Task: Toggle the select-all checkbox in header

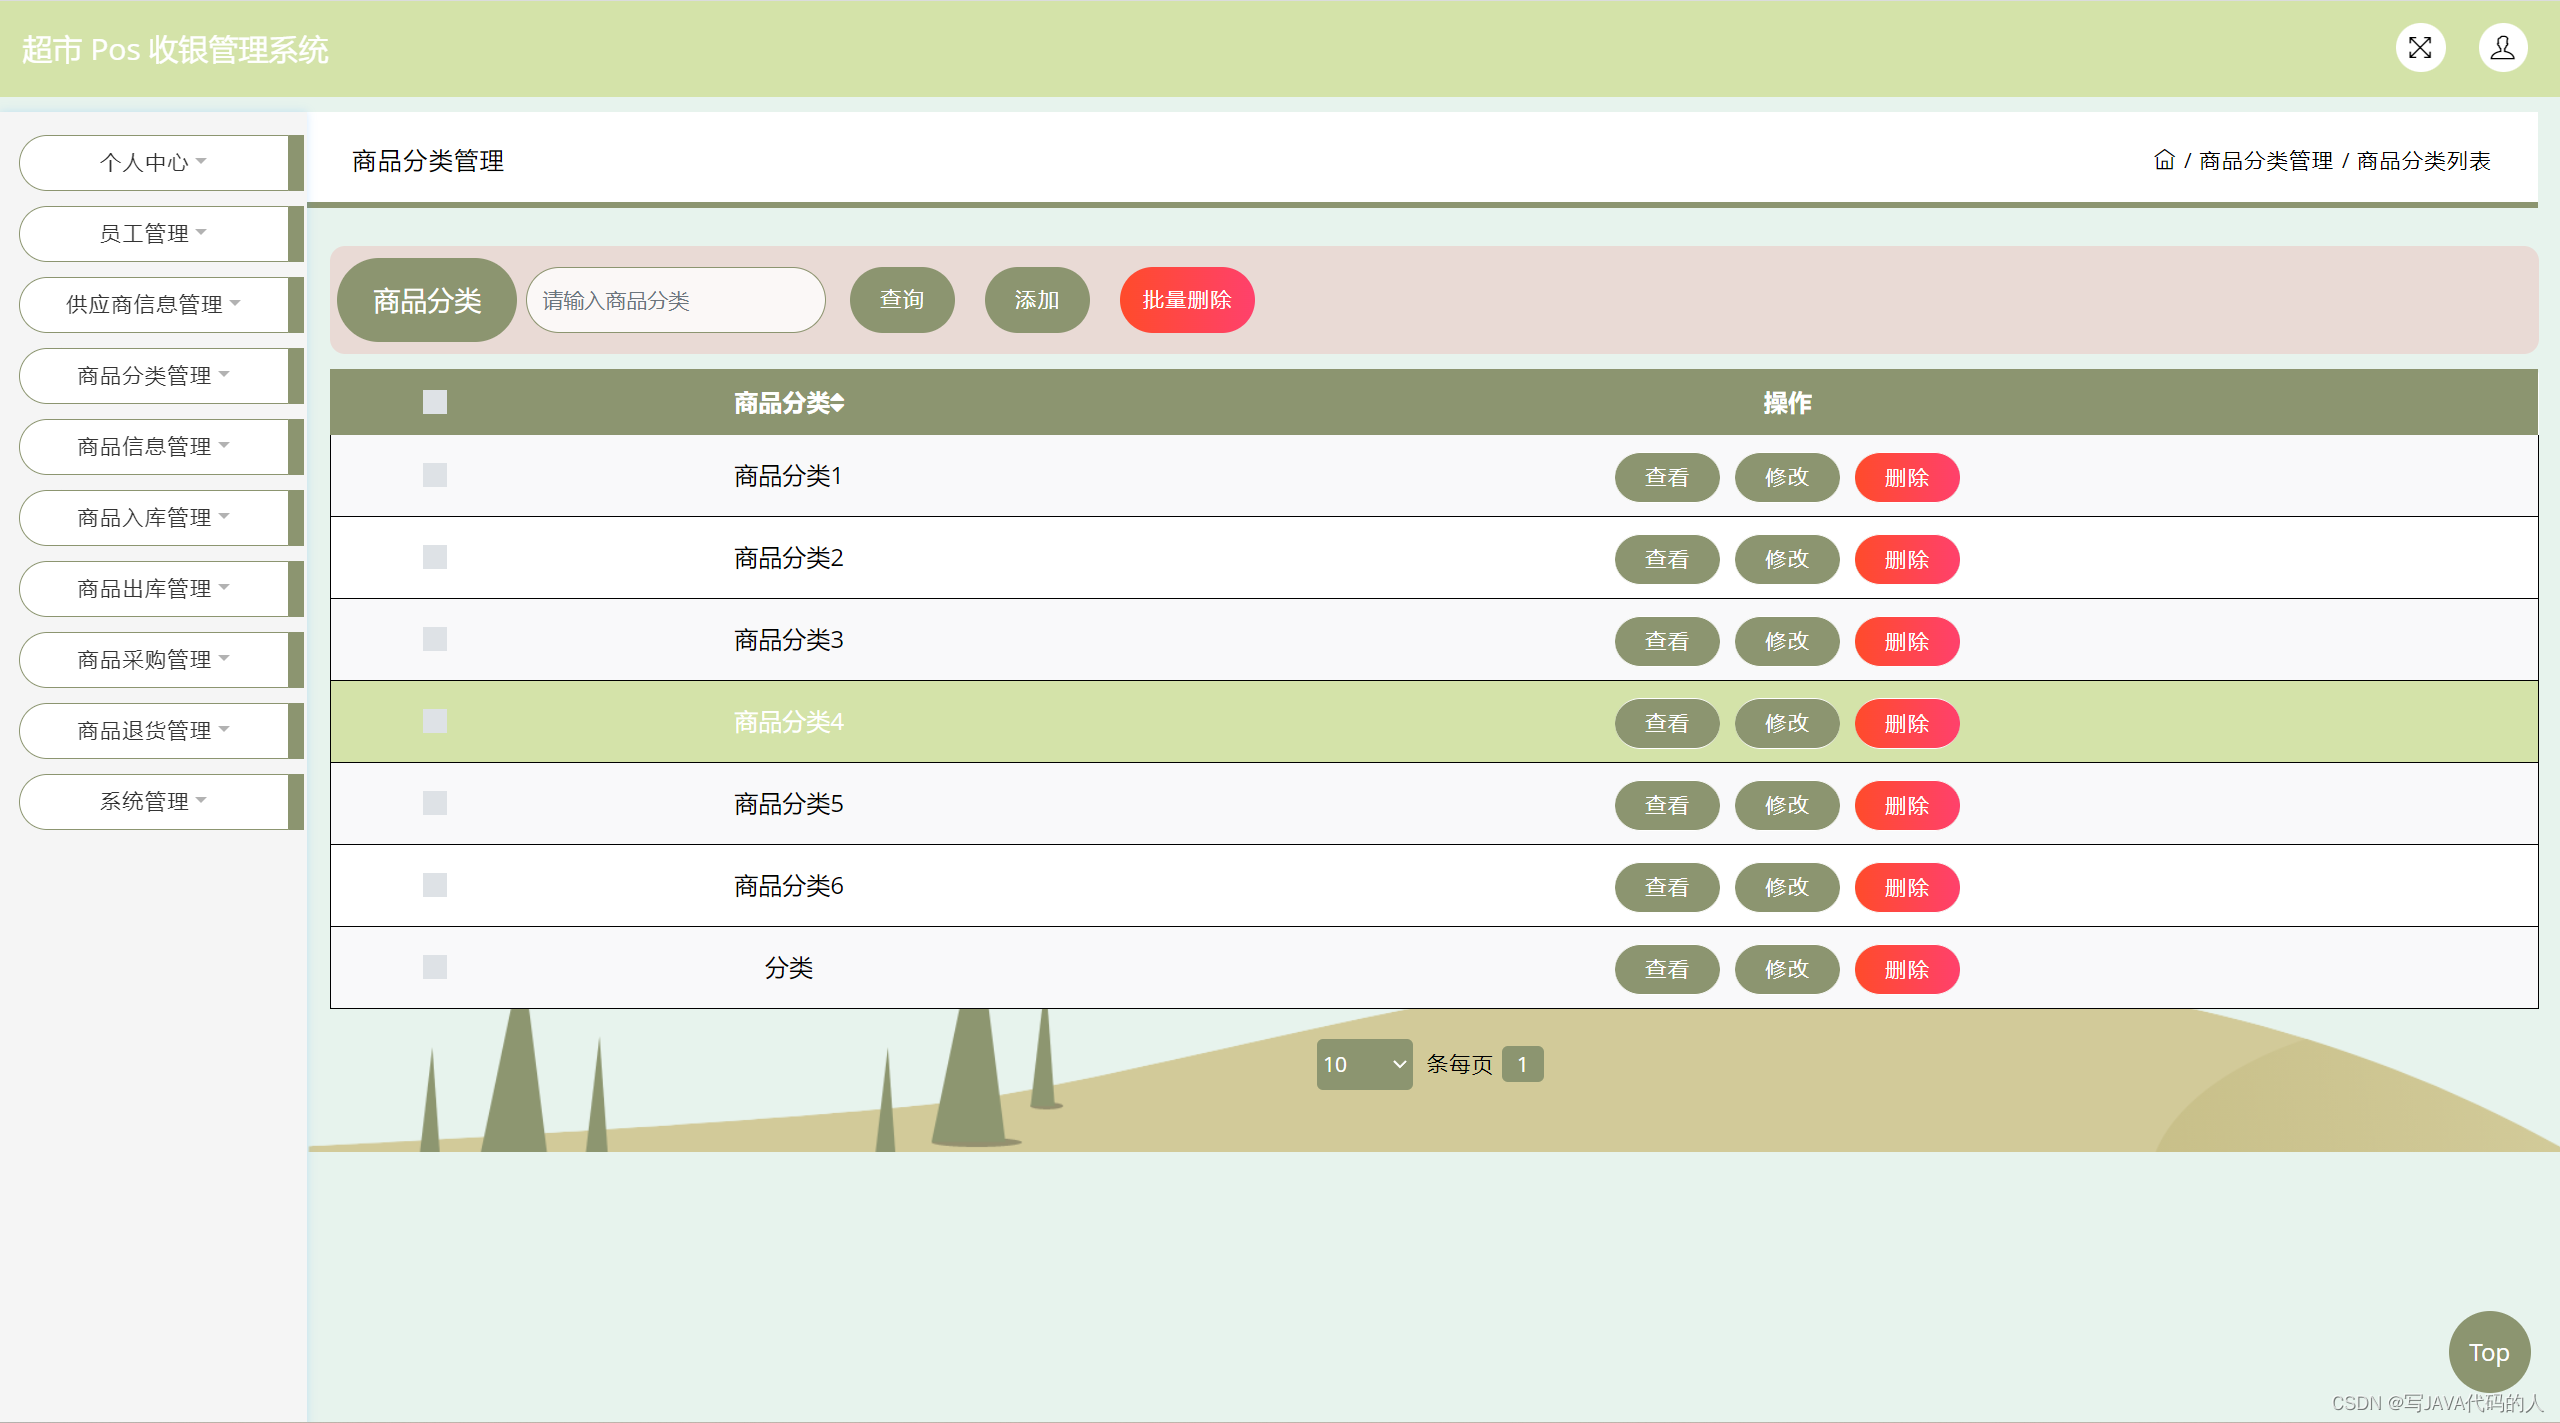Action: (435, 402)
